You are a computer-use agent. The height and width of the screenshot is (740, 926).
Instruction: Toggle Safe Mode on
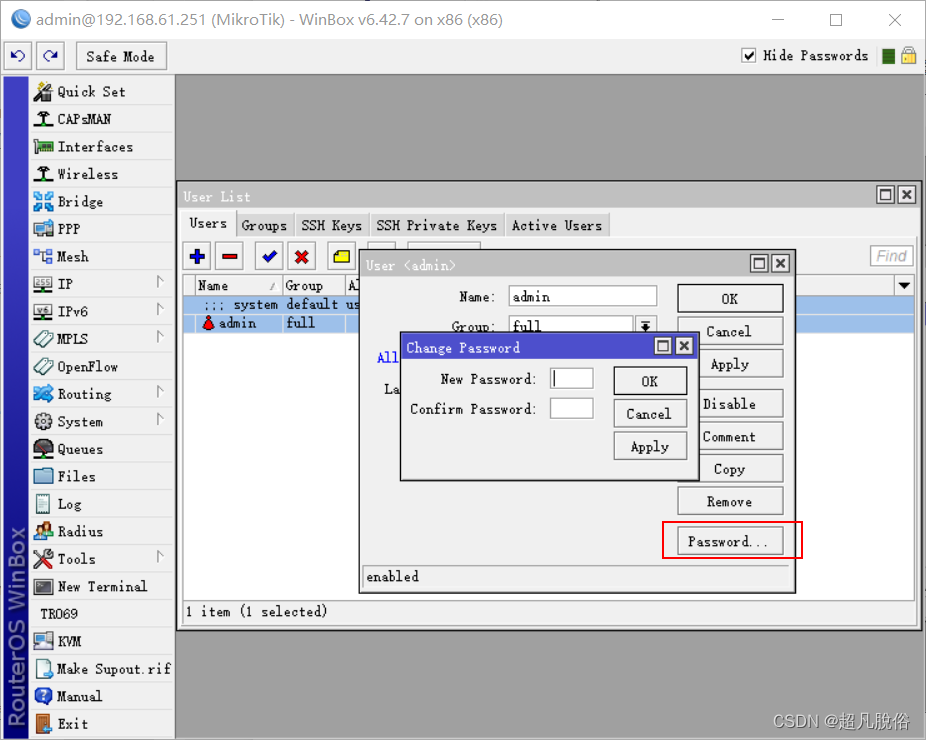click(120, 56)
